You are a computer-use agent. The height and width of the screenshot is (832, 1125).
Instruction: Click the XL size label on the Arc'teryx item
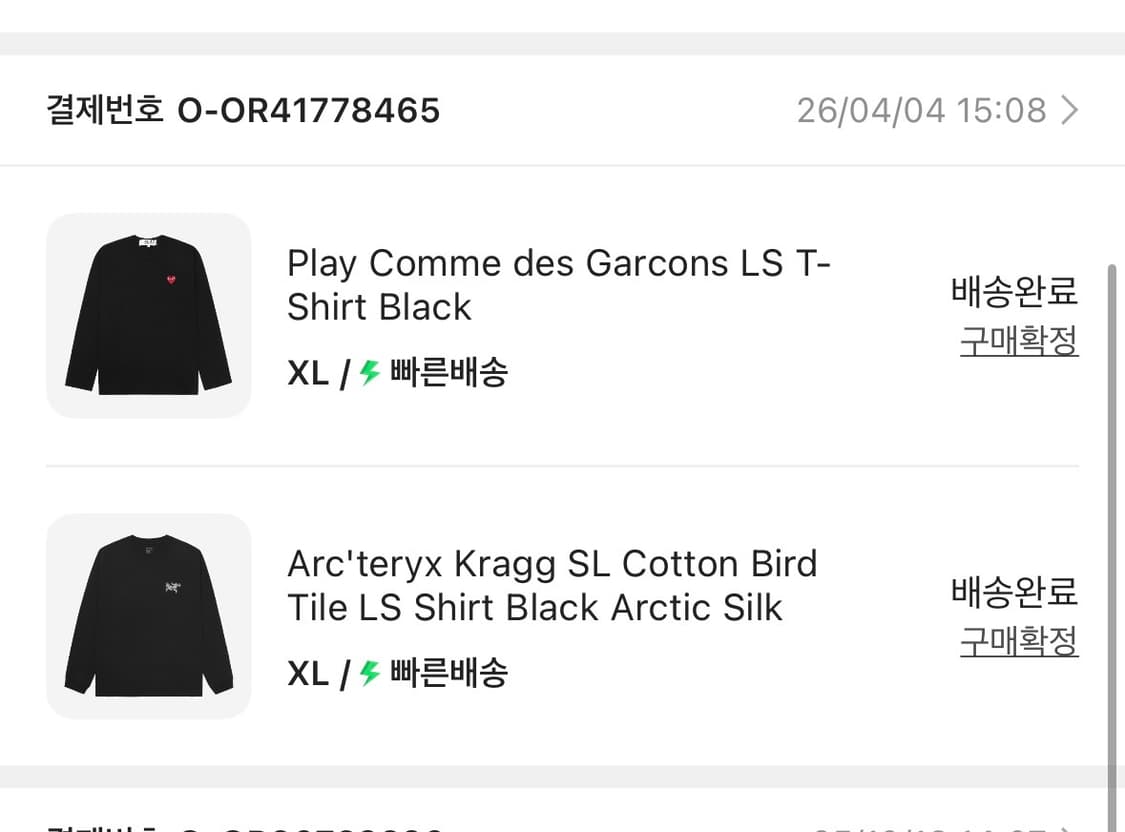point(305,673)
